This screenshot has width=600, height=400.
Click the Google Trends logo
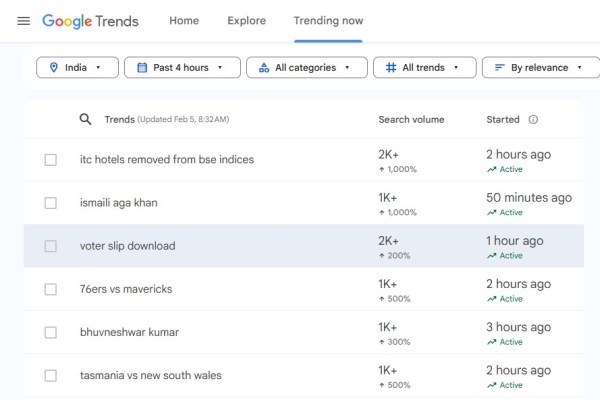pos(90,21)
